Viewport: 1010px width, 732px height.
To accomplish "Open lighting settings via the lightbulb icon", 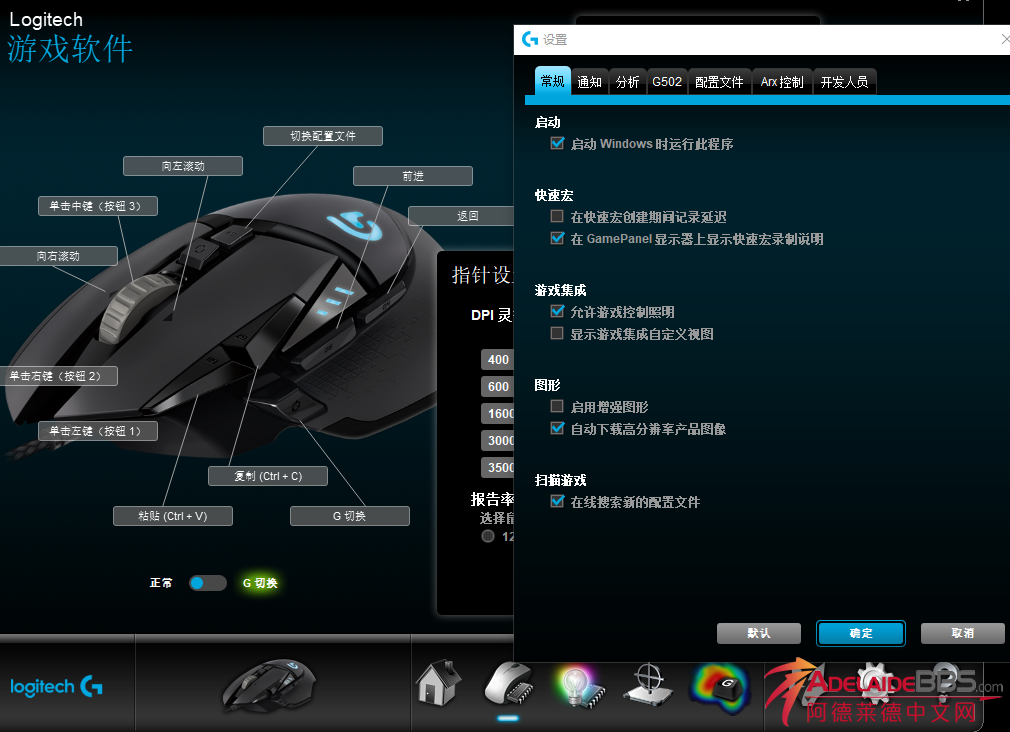I will click(578, 685).
